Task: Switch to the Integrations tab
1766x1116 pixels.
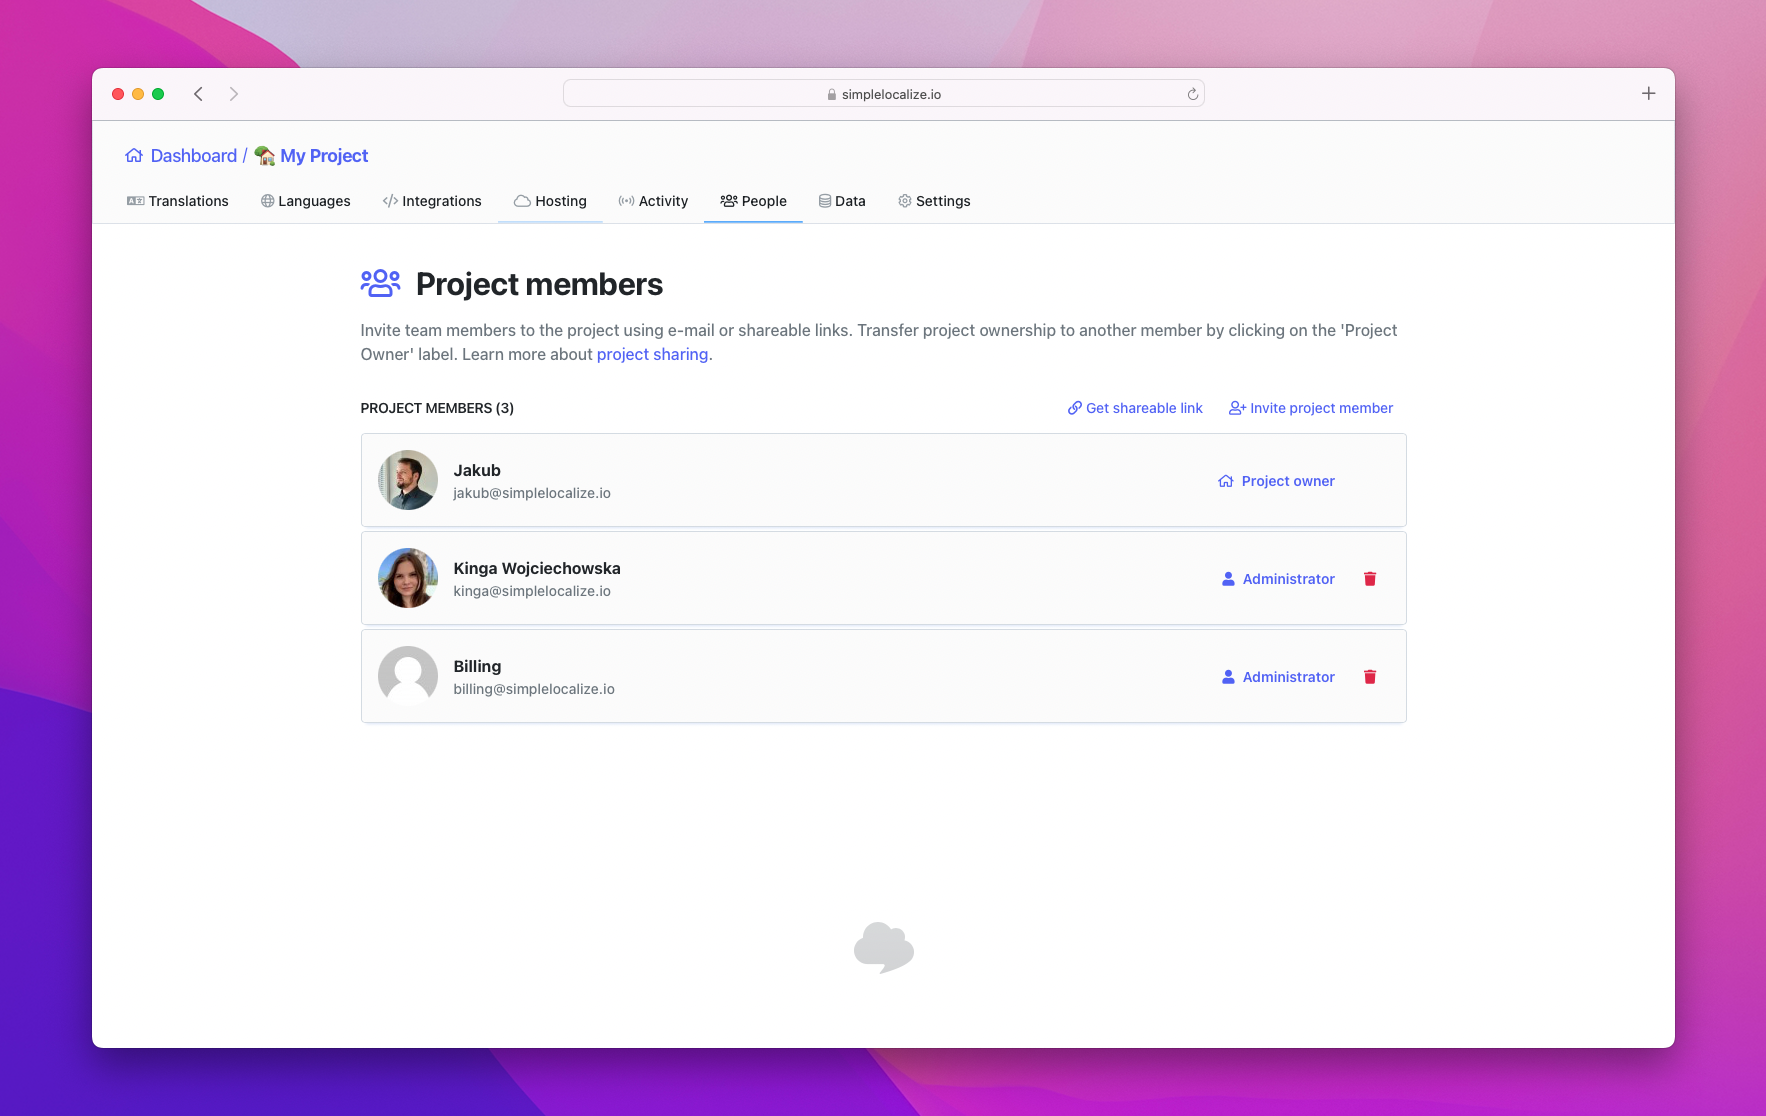Action: click(x=432, y=201)
